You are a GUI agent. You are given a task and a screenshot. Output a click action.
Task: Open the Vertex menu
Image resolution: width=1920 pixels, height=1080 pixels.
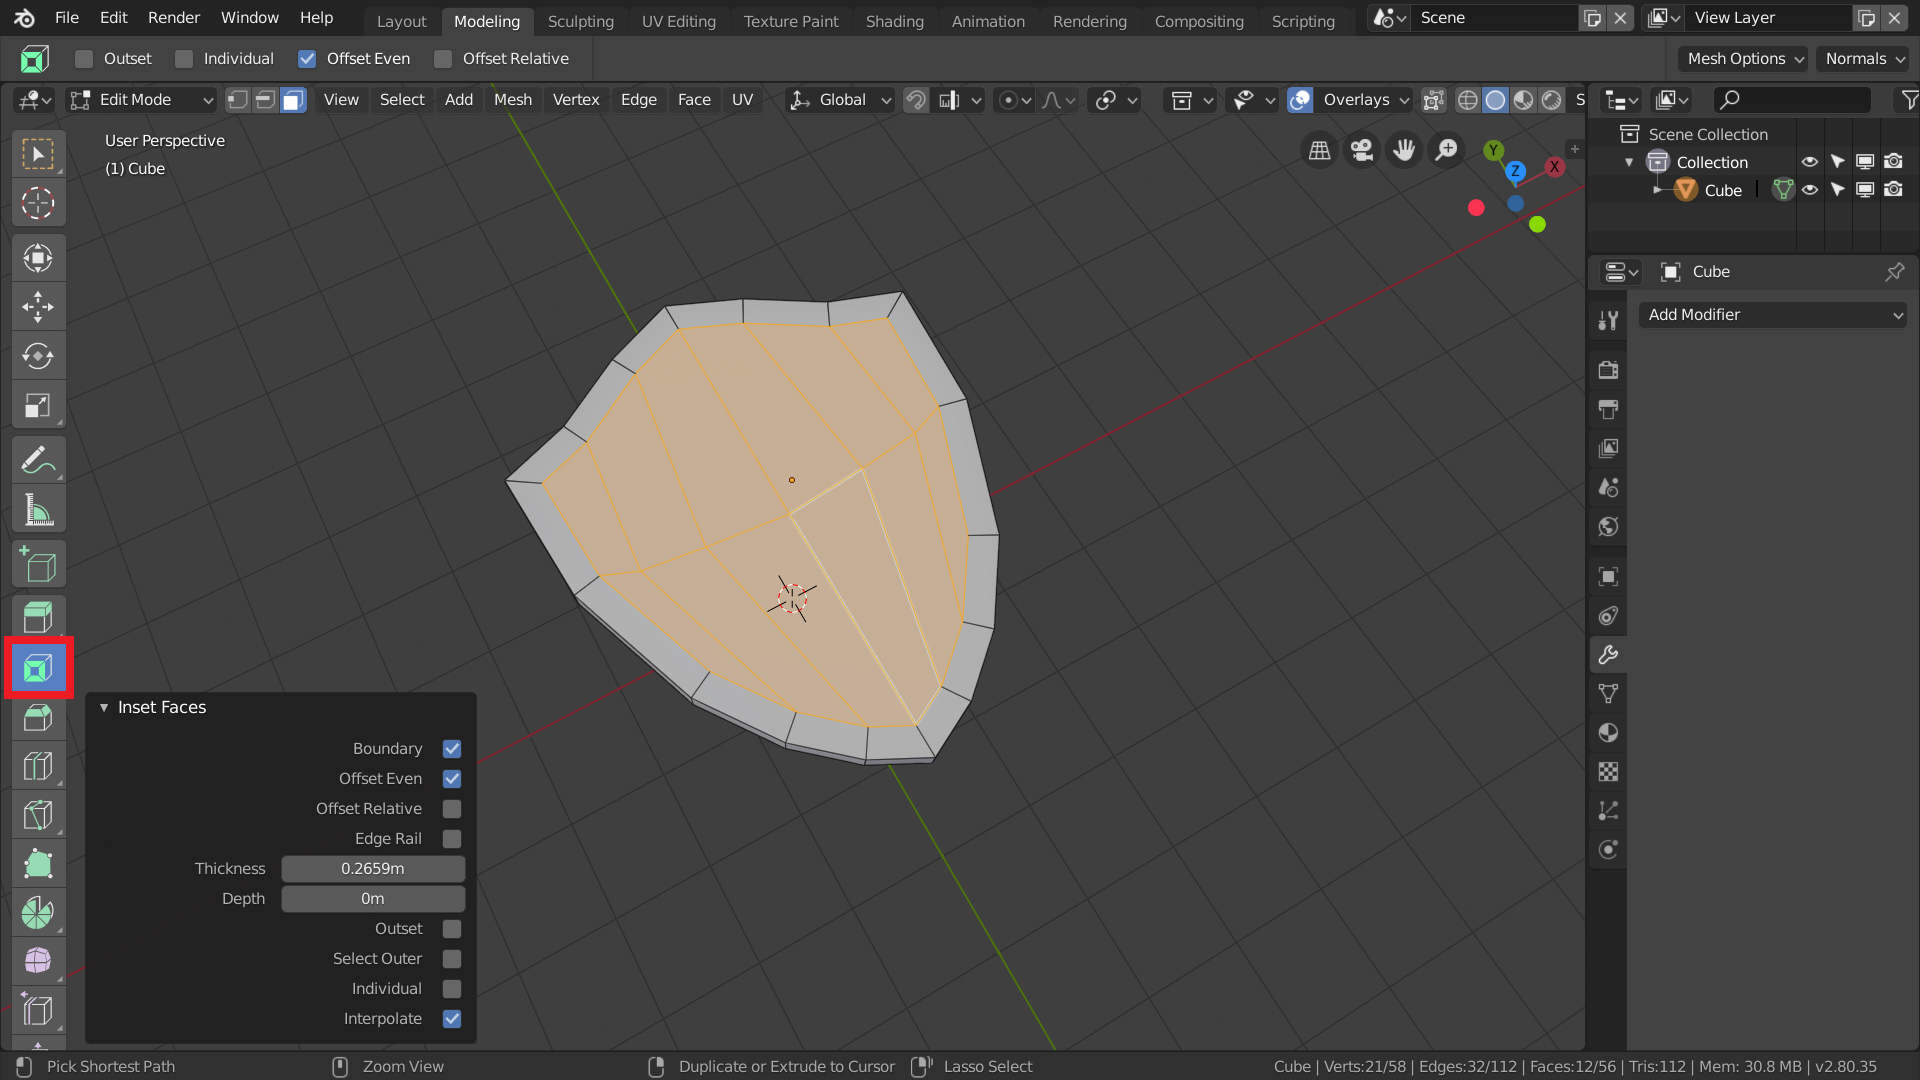point(576,100)
